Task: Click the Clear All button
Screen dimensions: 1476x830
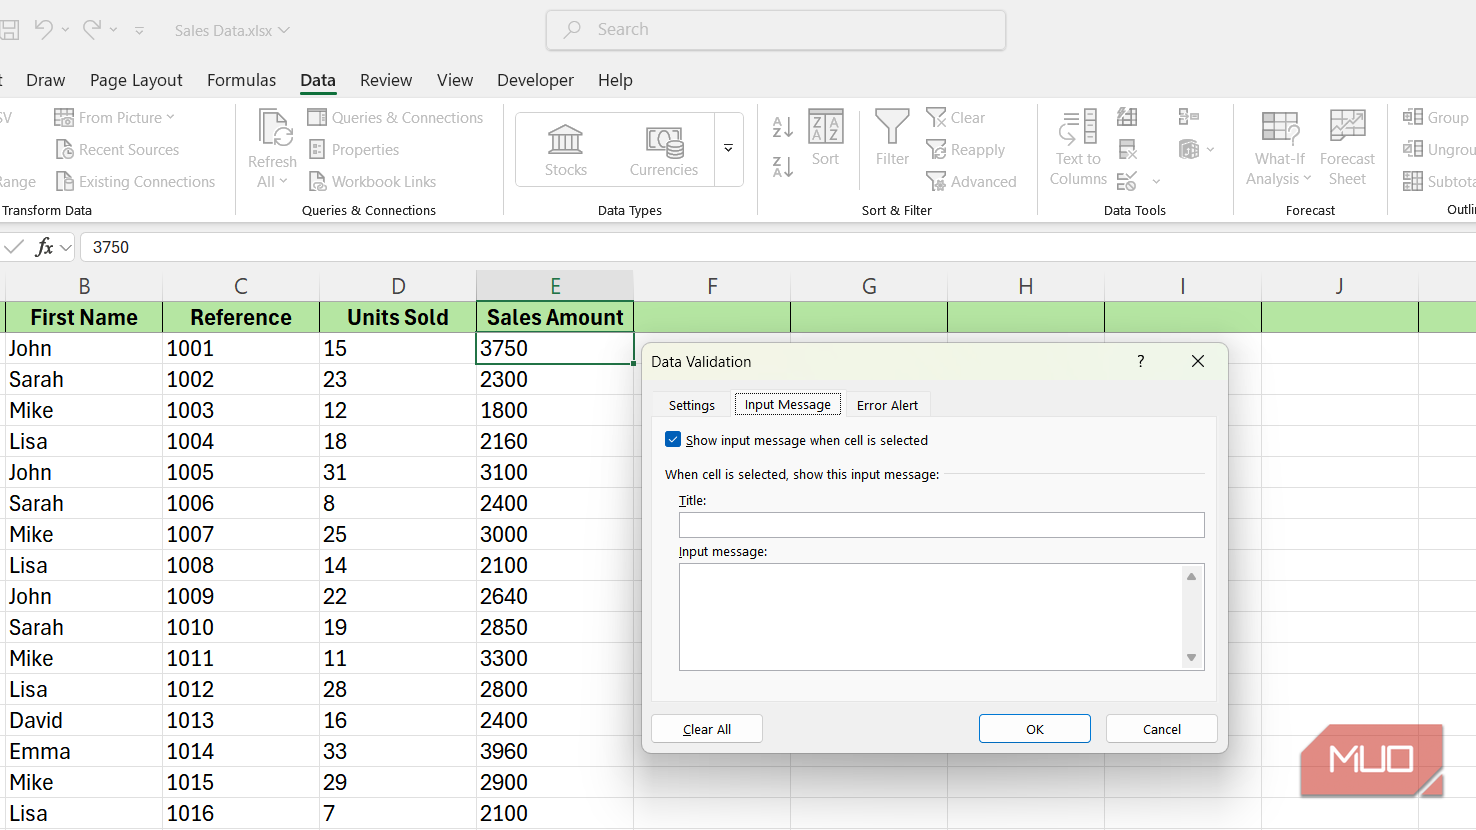Action: coord(707,729)
